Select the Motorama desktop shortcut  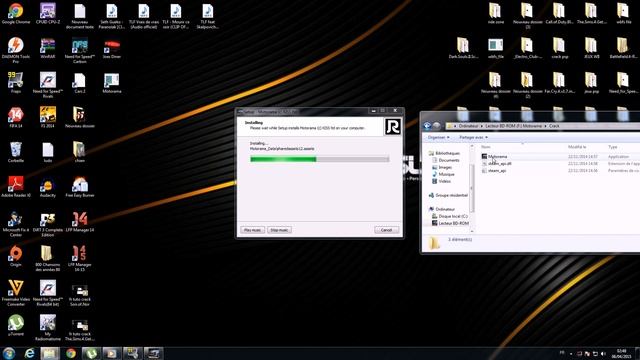click(x=111, y=83)
